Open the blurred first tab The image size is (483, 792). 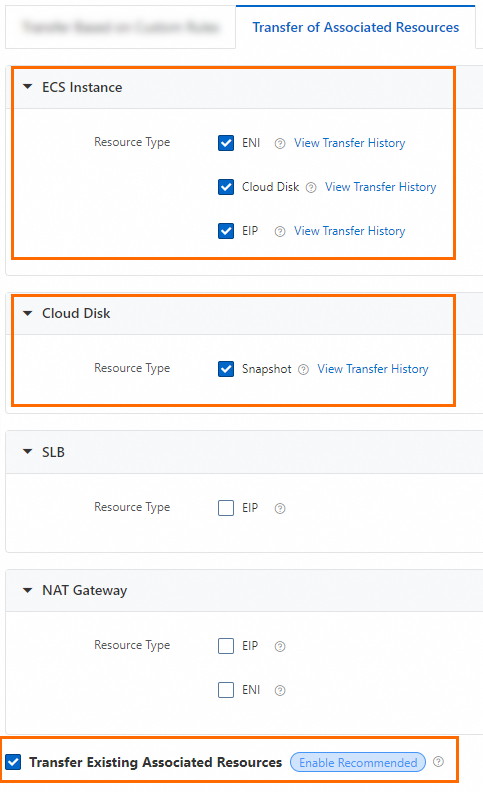121,27
